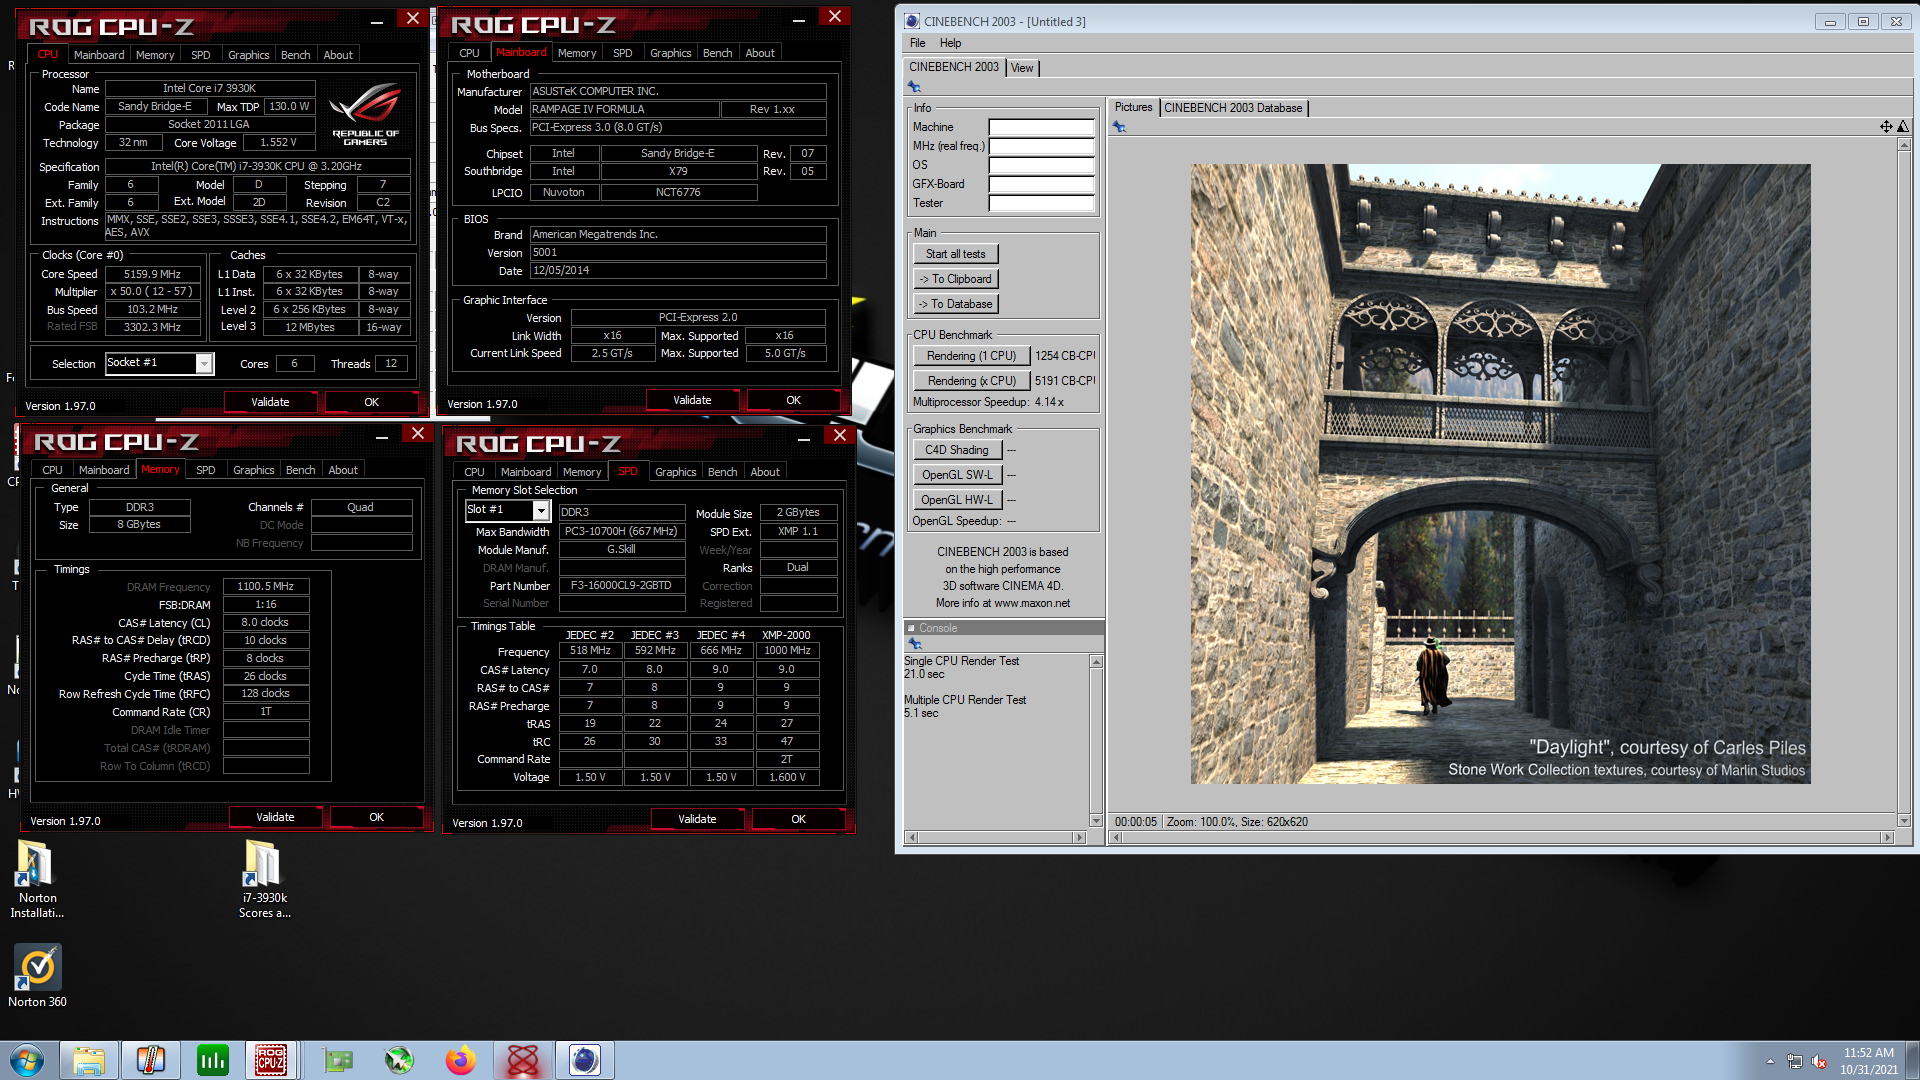Click the Part Number F3-16000CL9-2GBTD
1920x1080 pixels.
(621, 586)
